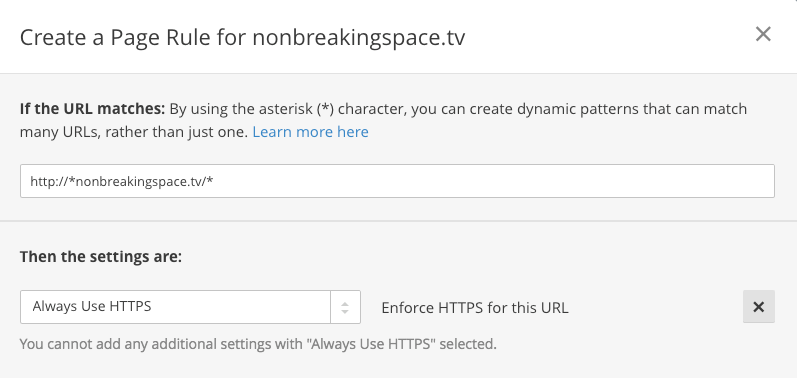The height and width of the screenshot is (378, 797).
Task: Click the 'You cannot add any additional settings' note
Action: [258, 344]
